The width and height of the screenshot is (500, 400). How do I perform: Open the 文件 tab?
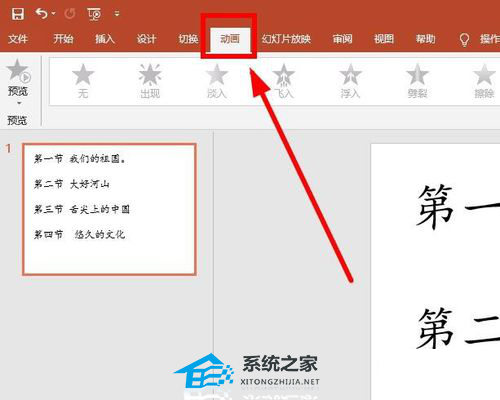coord(18,39)
